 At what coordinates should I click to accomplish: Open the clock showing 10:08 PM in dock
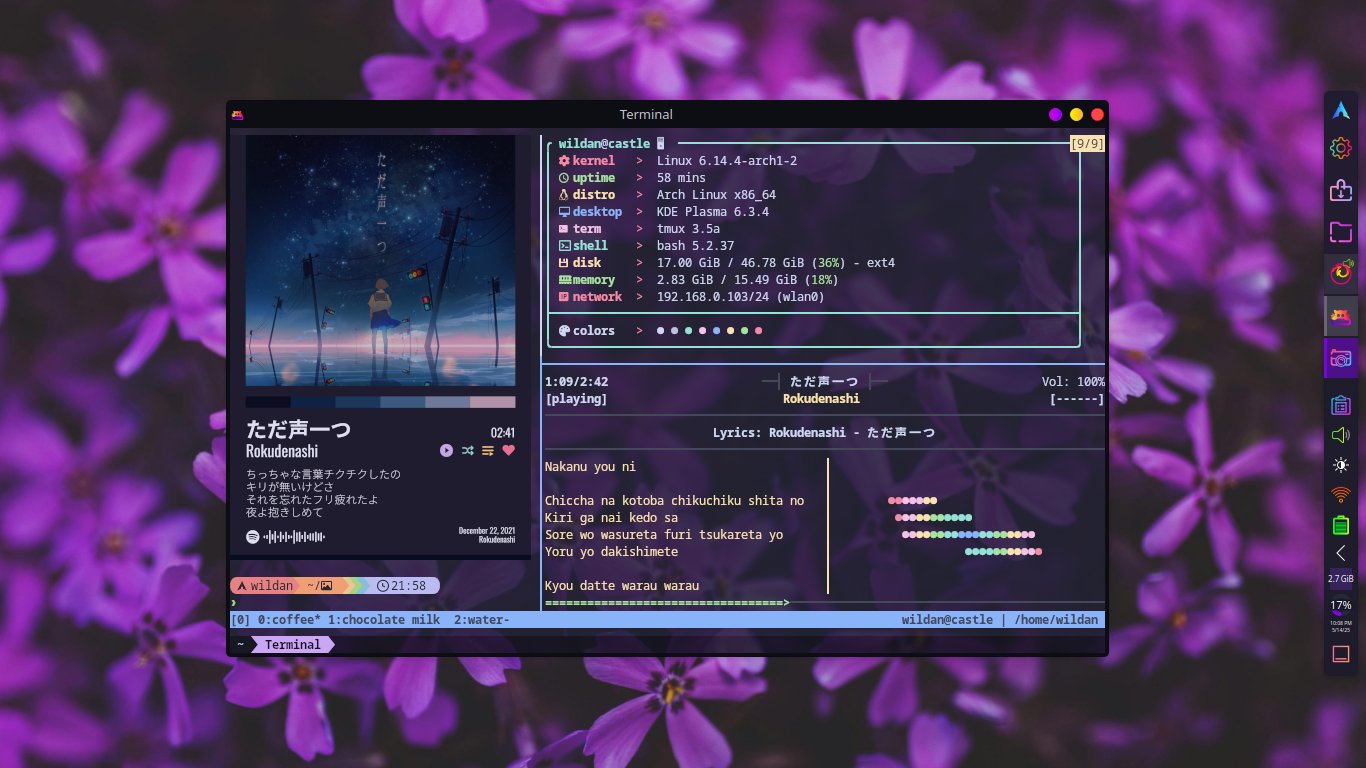click(1340, 626)
